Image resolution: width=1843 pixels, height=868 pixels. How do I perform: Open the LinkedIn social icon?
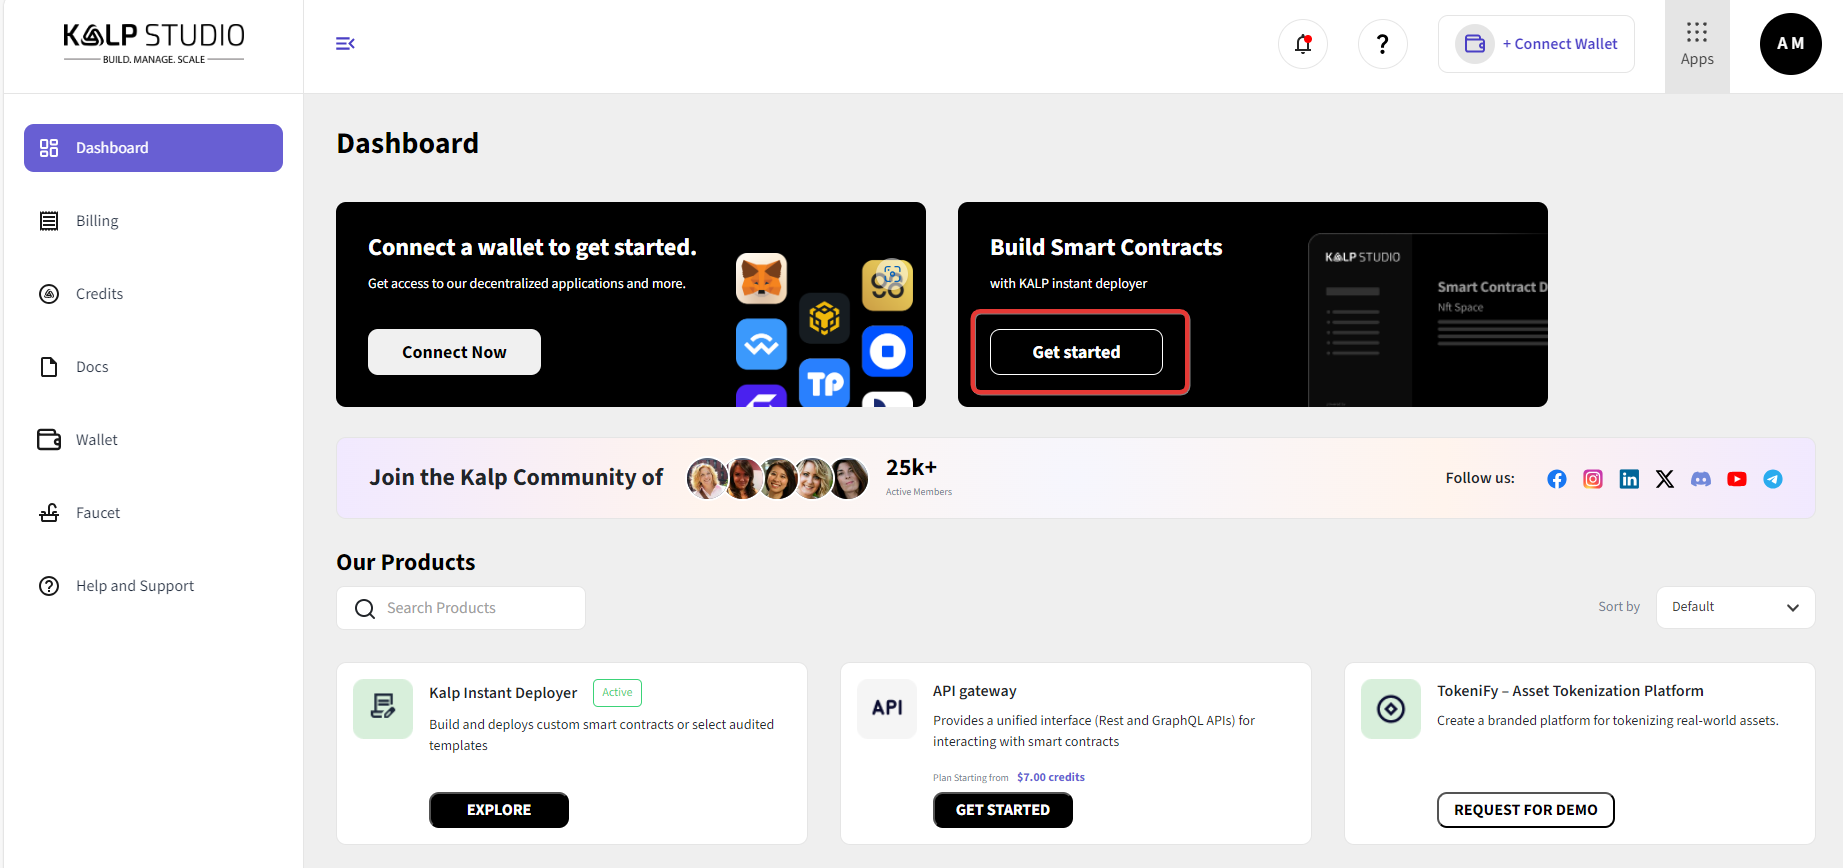[1628, 479]
